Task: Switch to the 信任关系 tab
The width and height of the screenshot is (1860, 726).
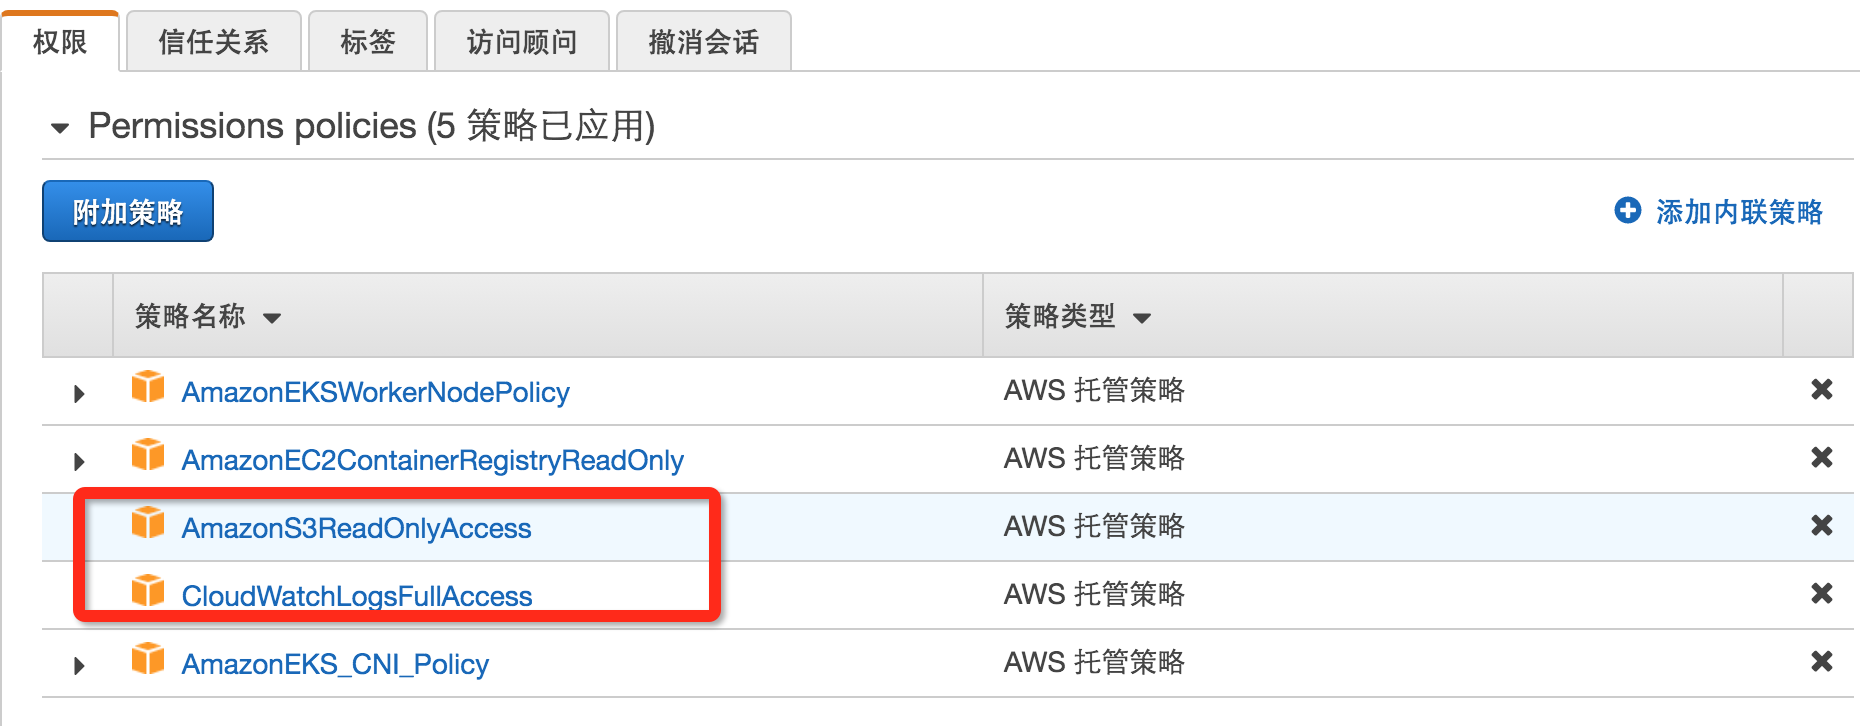Action: pyautogui.click(x=214, y=41)
